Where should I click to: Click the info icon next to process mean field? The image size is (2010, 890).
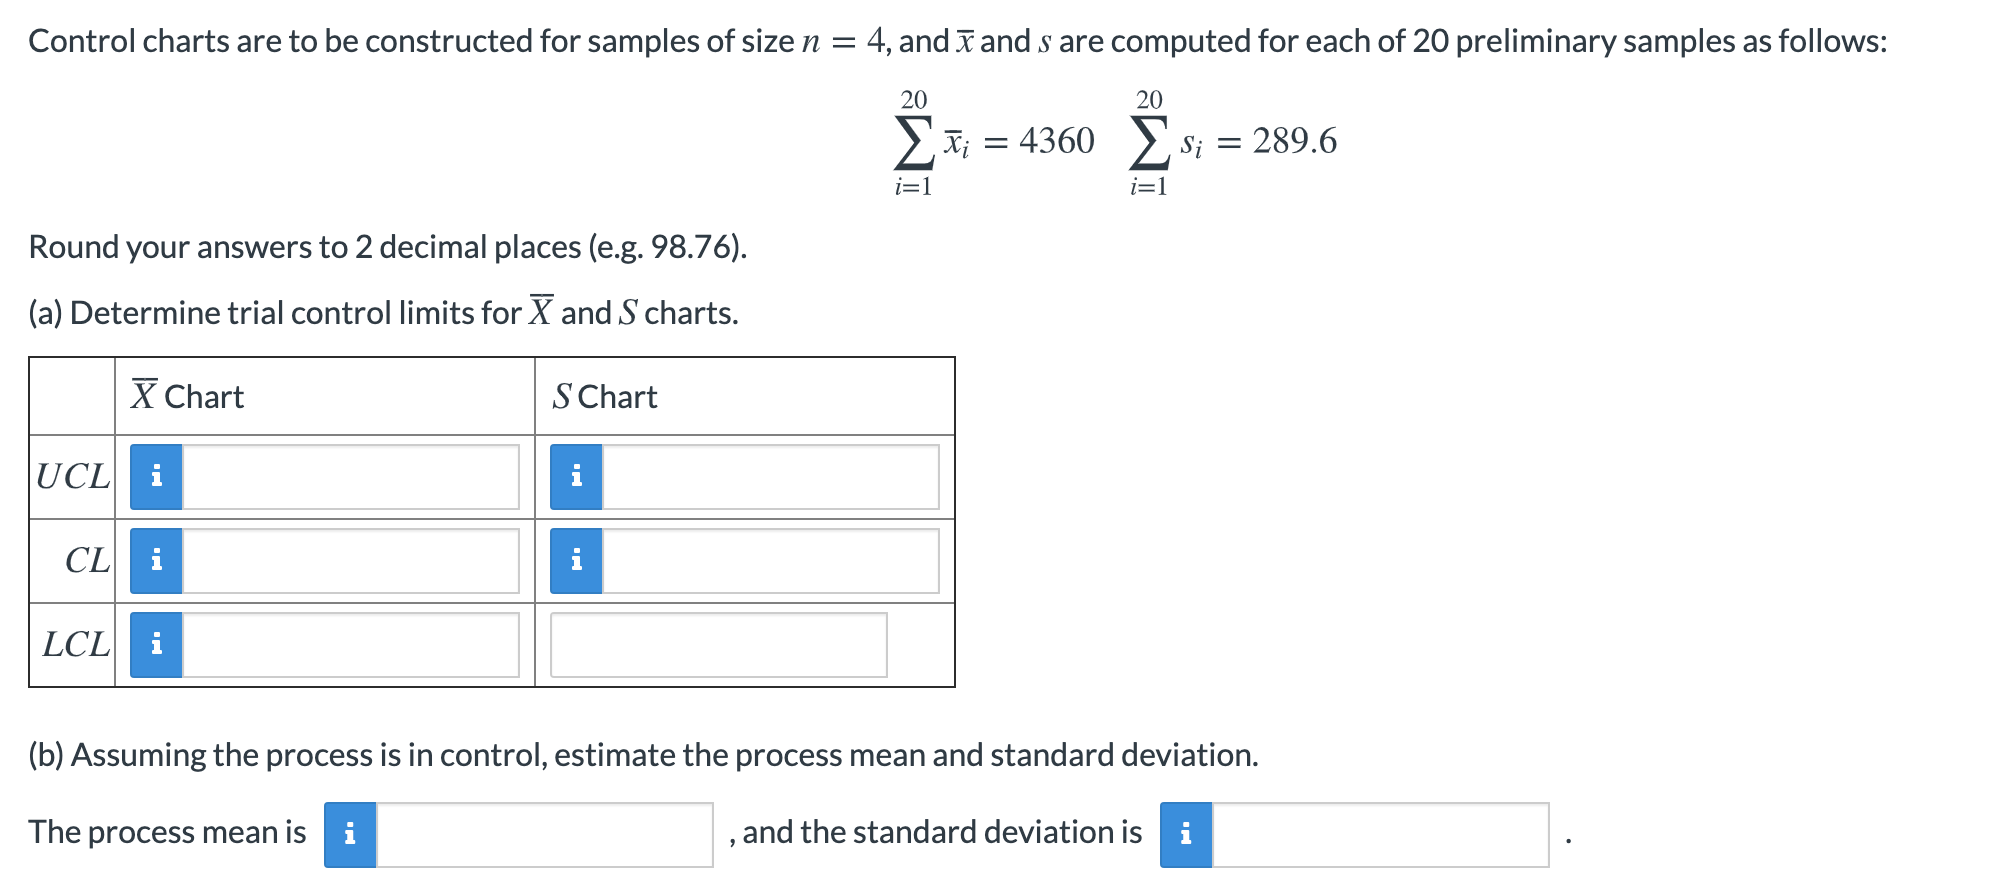pos(350,831)
